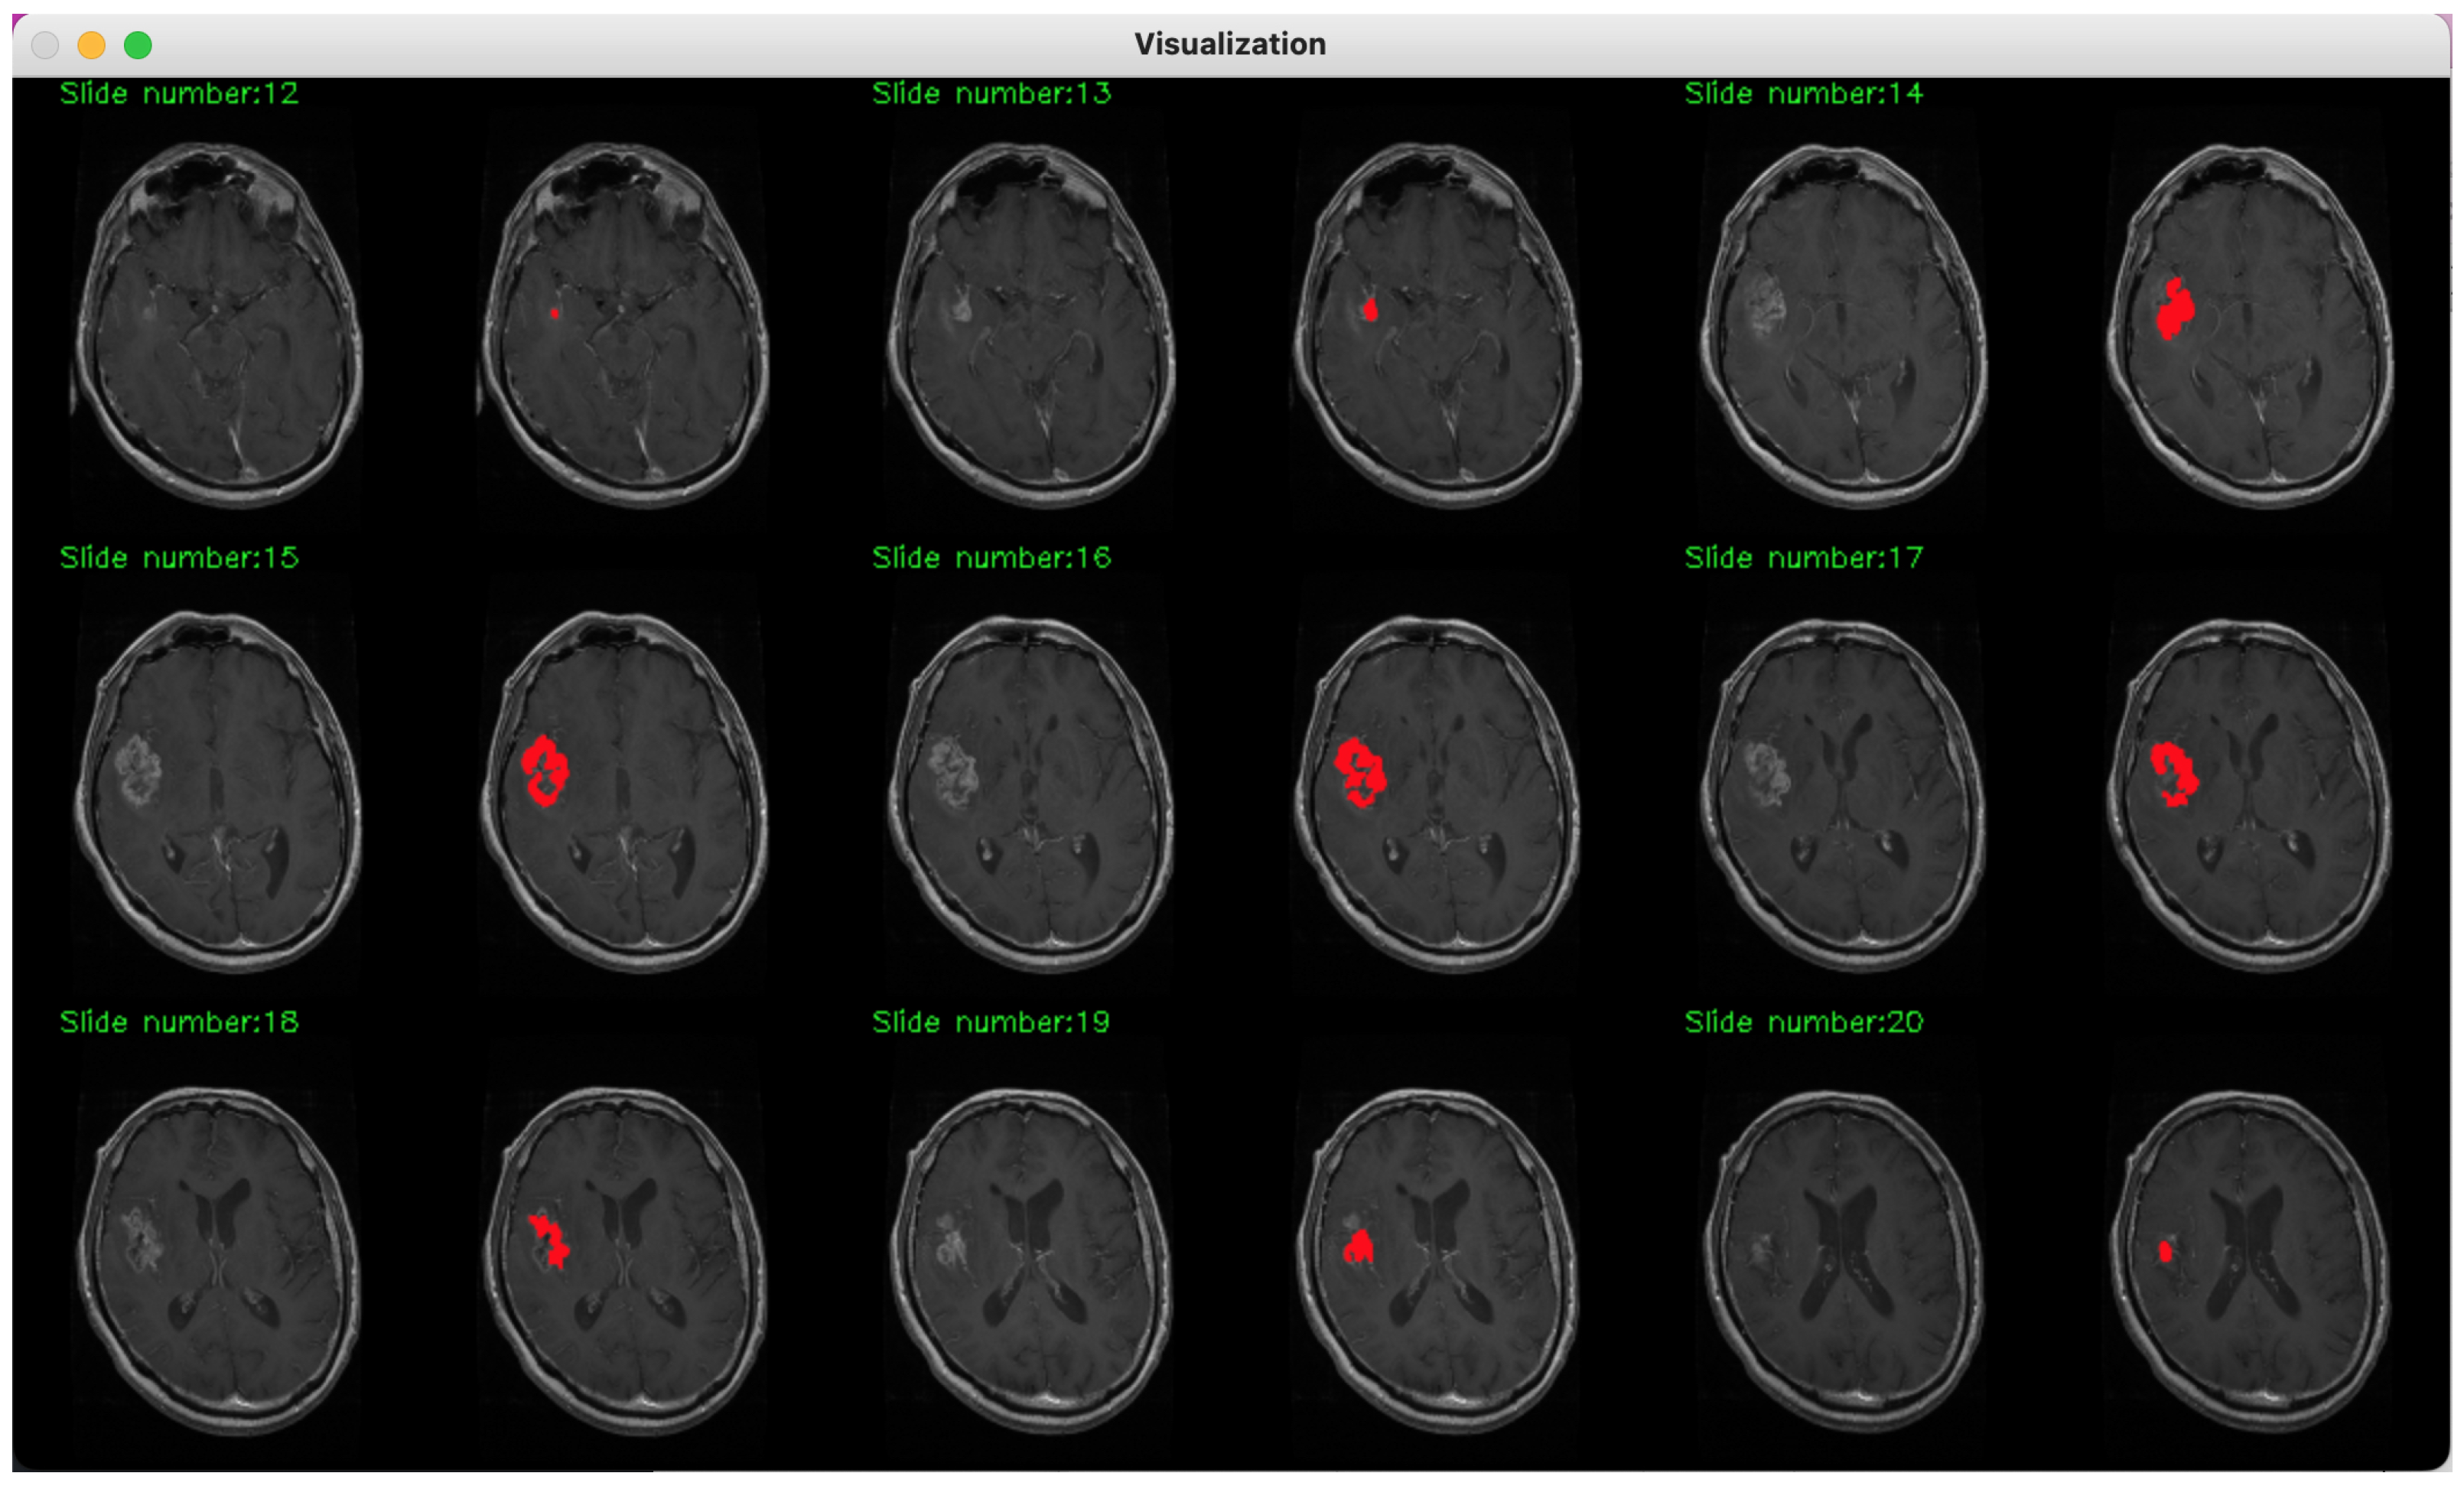Click the yellow minimize window button

click(91, 45)
